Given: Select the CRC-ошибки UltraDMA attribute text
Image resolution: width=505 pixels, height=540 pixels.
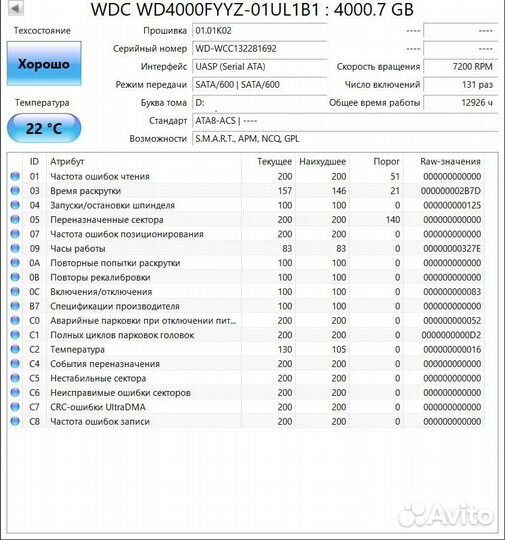Looking at the screenshot, I should click(98, 407).
